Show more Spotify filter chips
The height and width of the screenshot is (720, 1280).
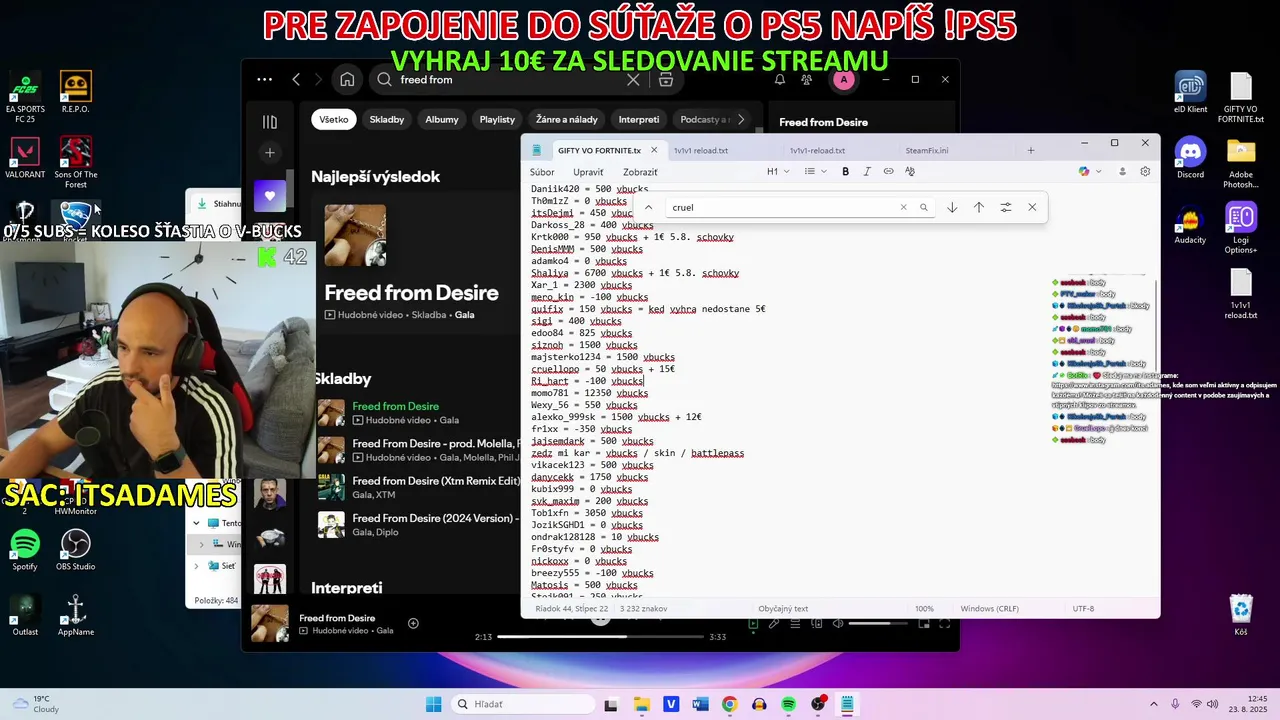click(x=741, y=119)
